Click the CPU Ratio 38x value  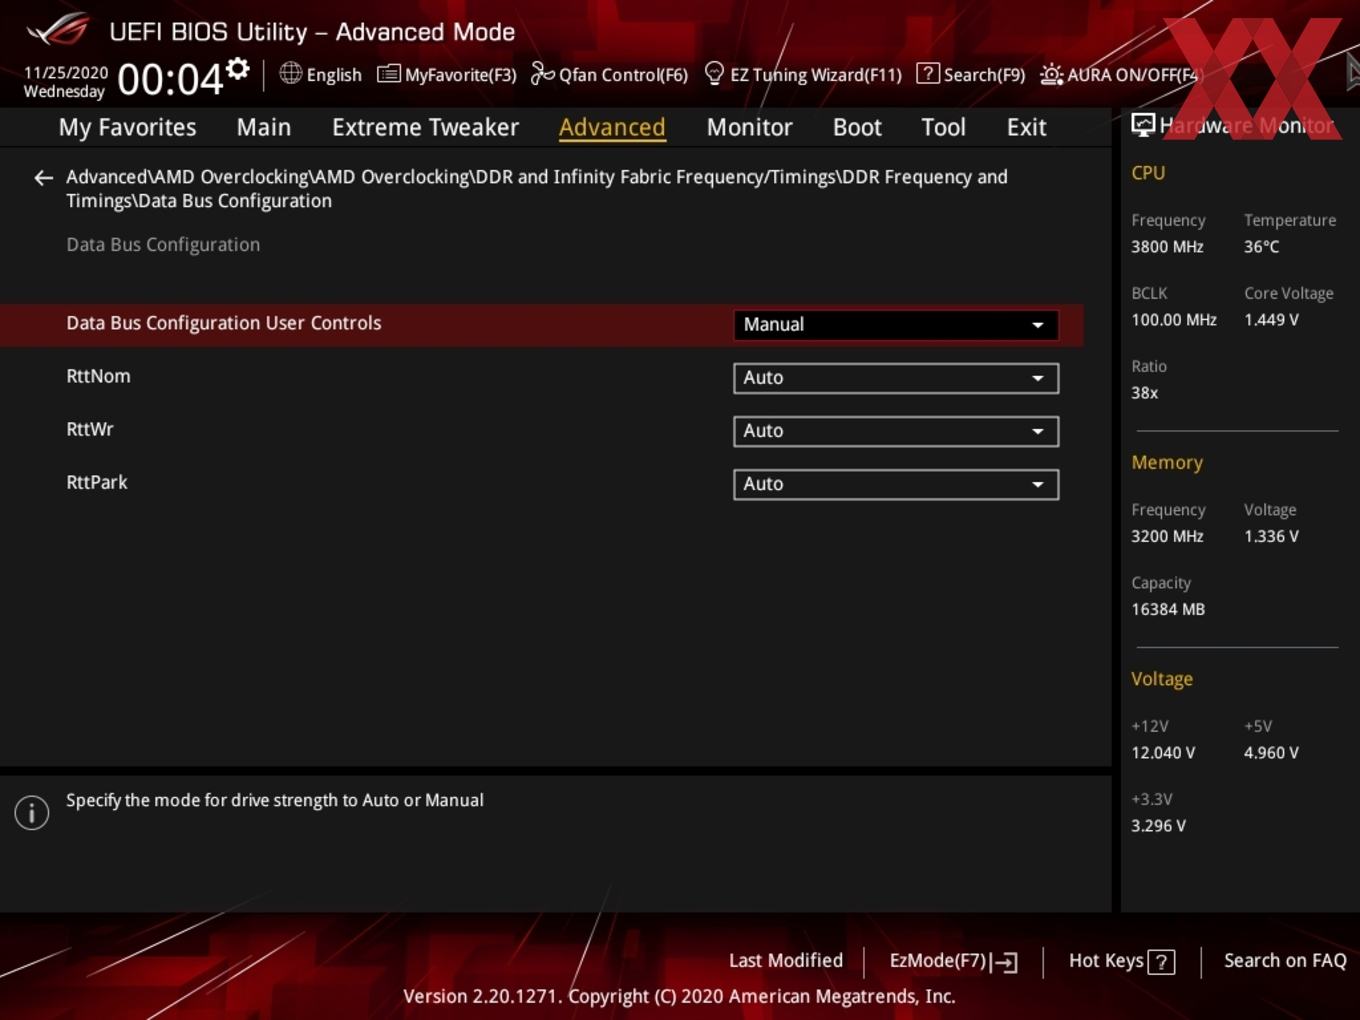(1144, 393)
